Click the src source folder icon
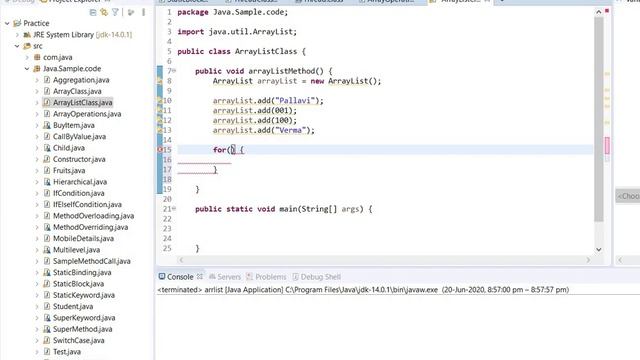Image resolution: width=640 pixels, height=360 pixels. [x=27, y=46]
